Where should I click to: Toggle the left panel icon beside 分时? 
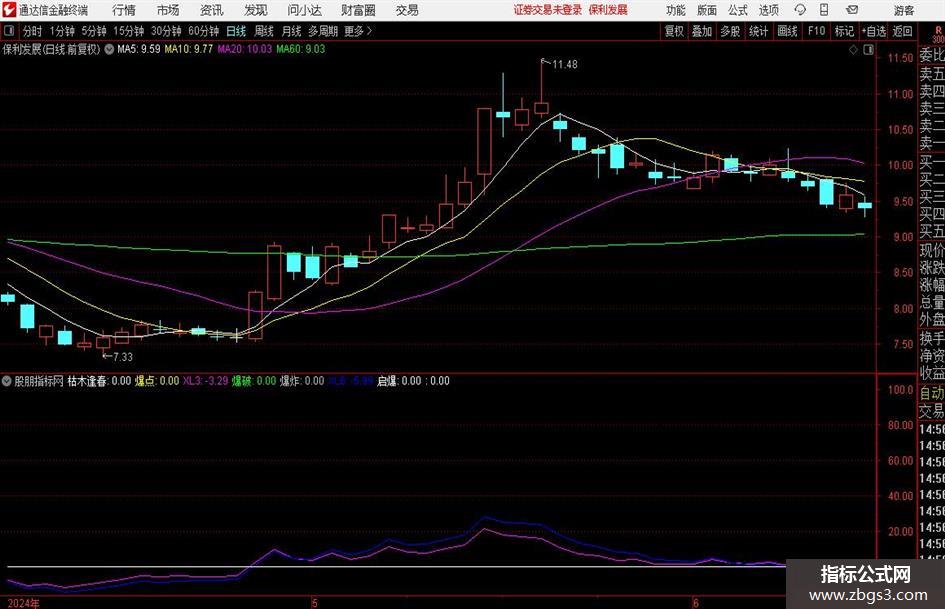(x=9, y=31)
